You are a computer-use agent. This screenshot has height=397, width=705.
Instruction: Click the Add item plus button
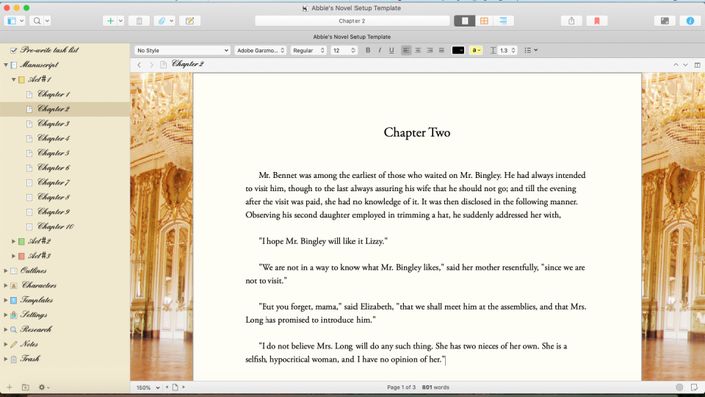[110, 21]
